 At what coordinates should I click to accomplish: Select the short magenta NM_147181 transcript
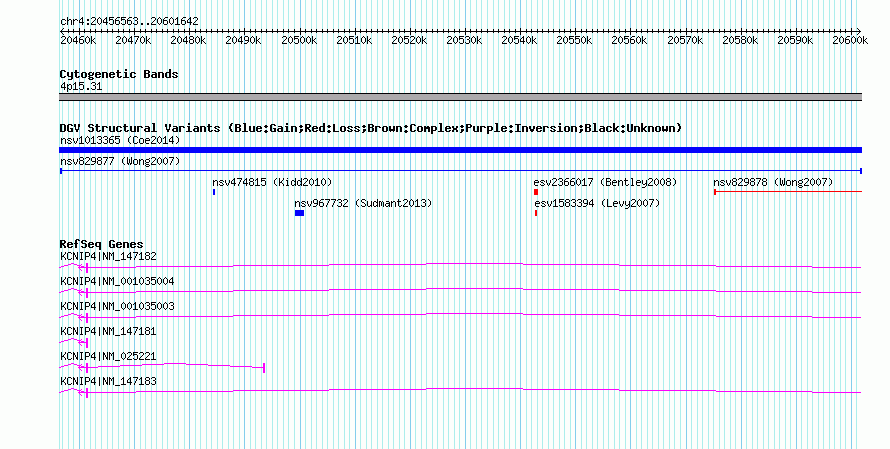click(x=74, y=342)
